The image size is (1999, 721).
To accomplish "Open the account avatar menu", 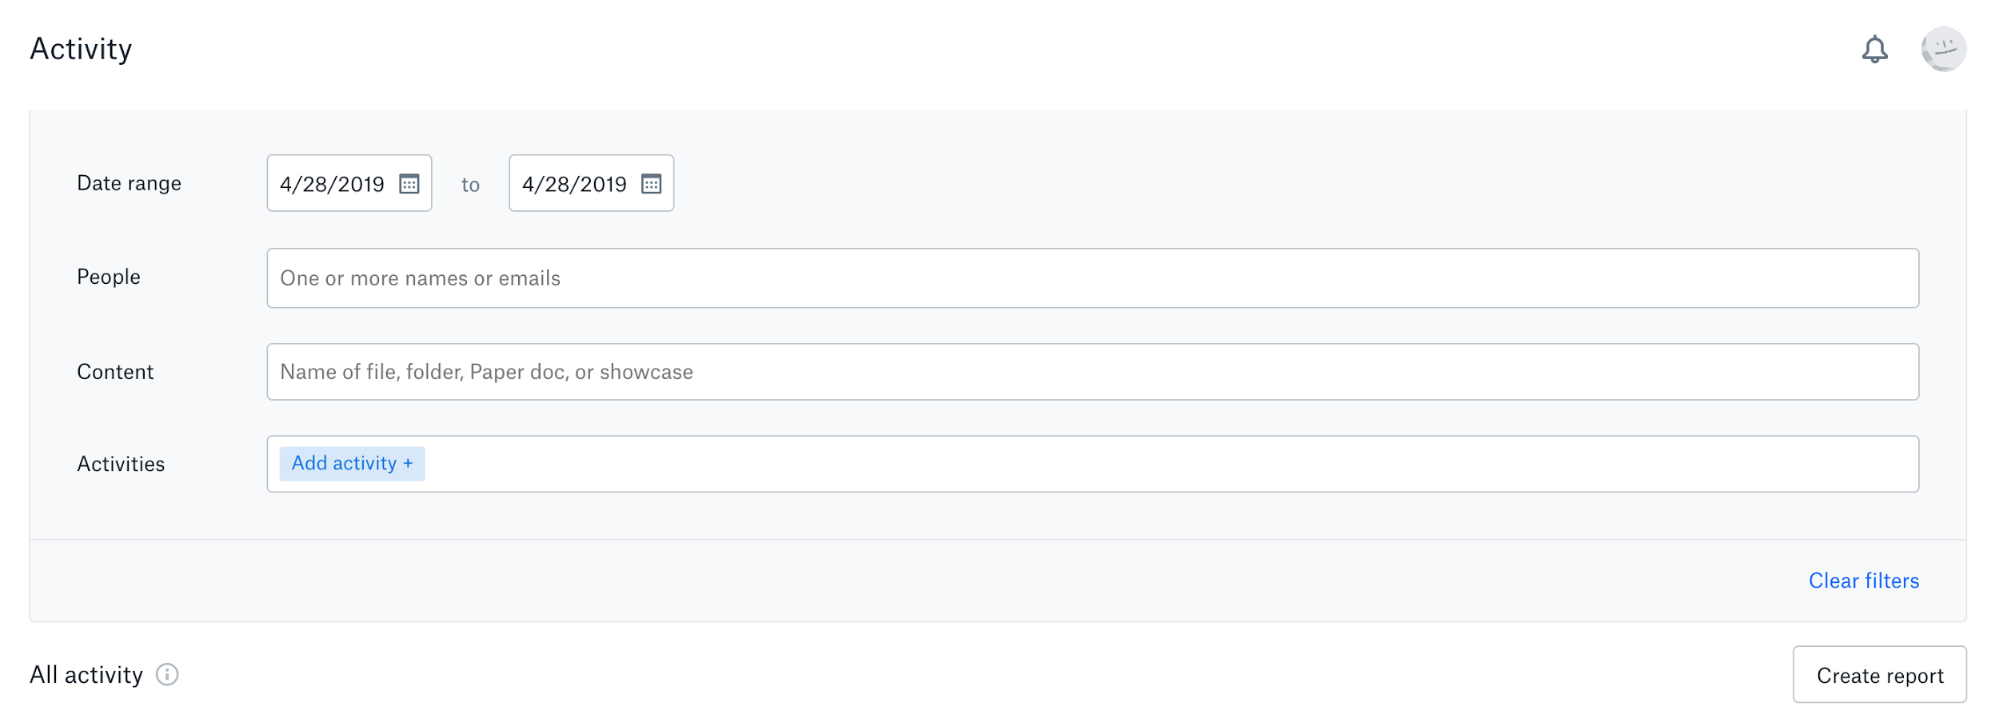I will (x=1944, y=49).
